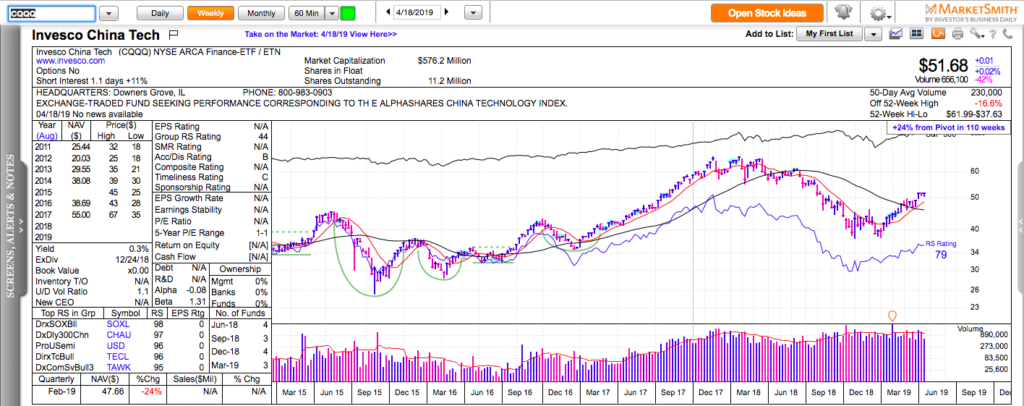Open the symbol history dropdown arrow
This screenshot has width=1024, height=406.
coord(109,13)
